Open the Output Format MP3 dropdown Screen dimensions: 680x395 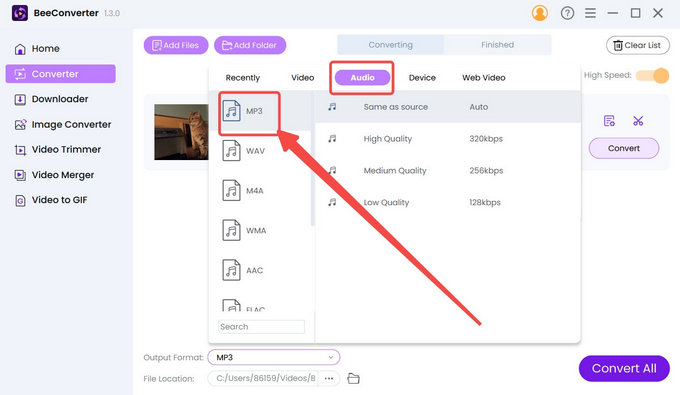[x=274, y=357]
